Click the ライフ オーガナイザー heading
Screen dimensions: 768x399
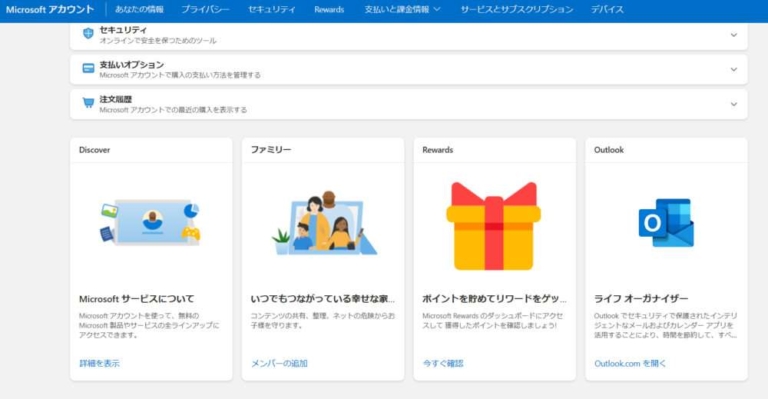point(641,299)
